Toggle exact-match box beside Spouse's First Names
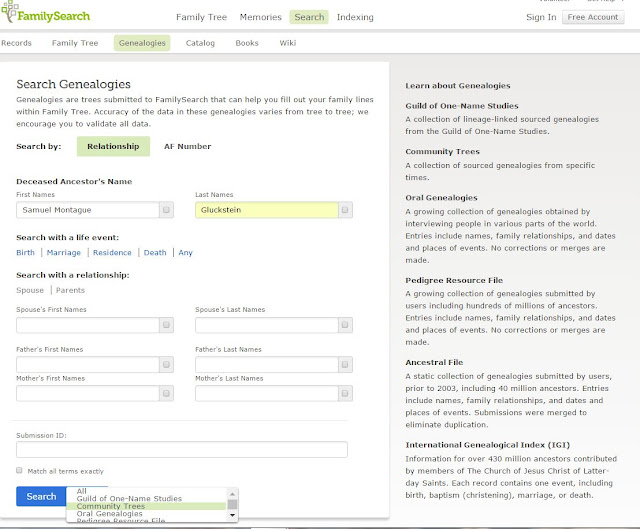 (x=166, y=325)
